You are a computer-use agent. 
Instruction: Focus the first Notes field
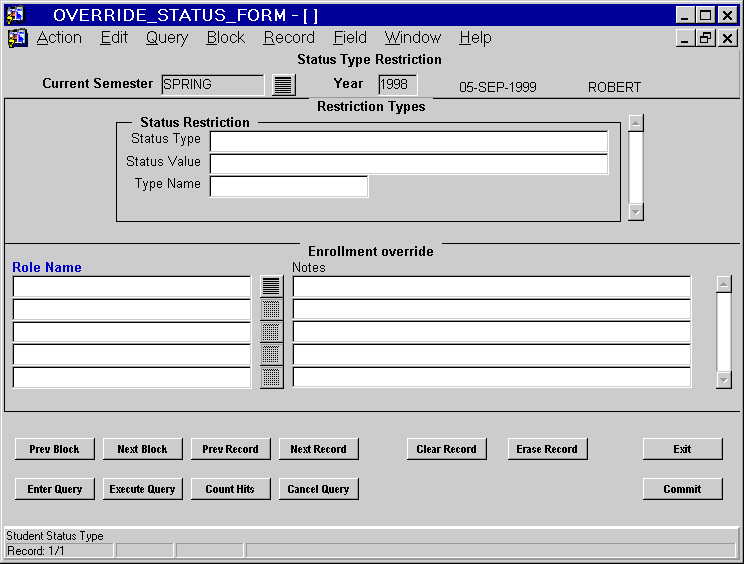click(x=492, y=287)
